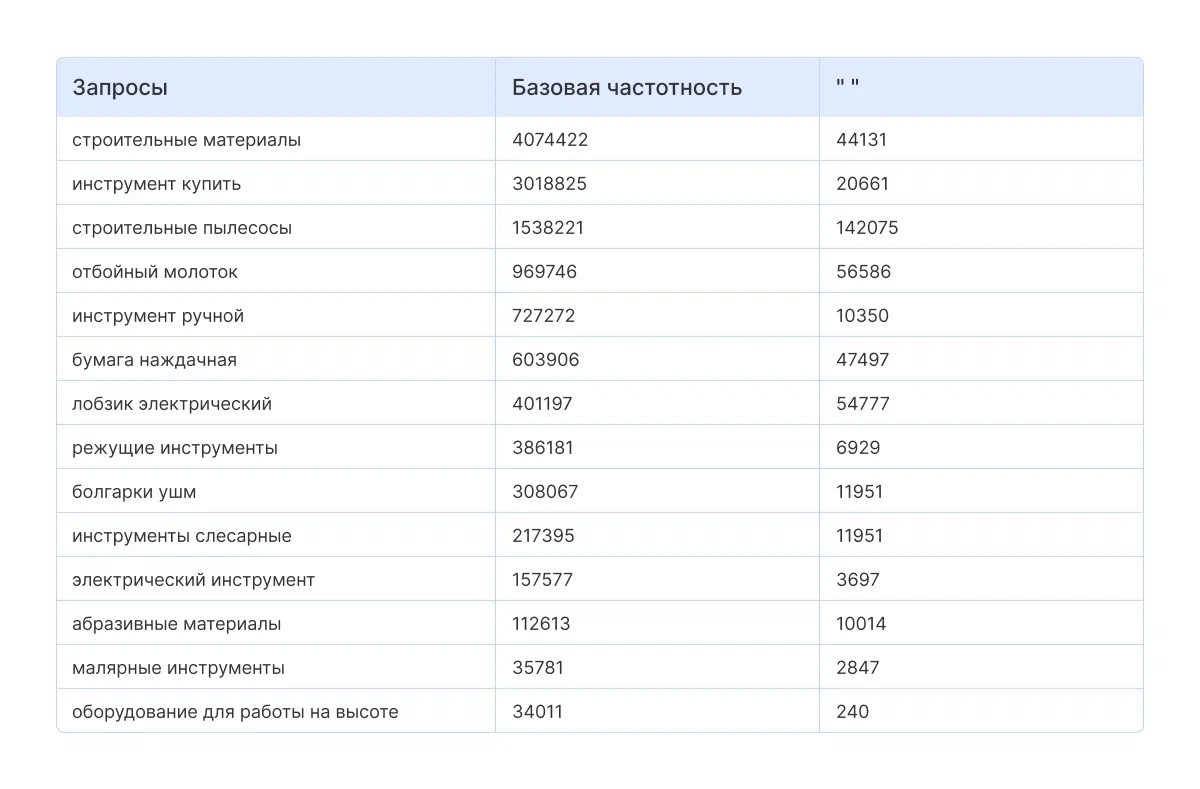Click the "Базовая частотность" column header
The width and height of the screenshot is (1200, 789).
click(x=627, y=87)
